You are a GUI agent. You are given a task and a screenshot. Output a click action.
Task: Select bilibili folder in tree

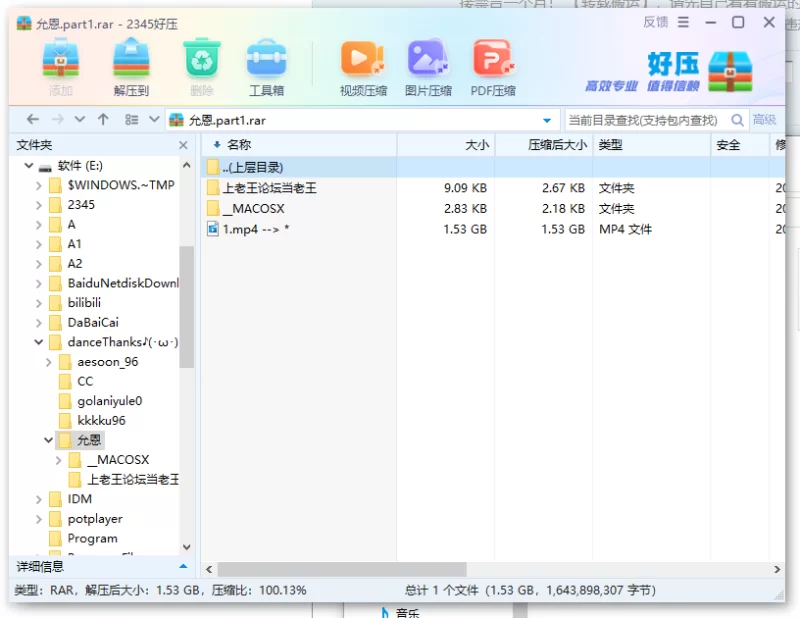pos(84,303)
